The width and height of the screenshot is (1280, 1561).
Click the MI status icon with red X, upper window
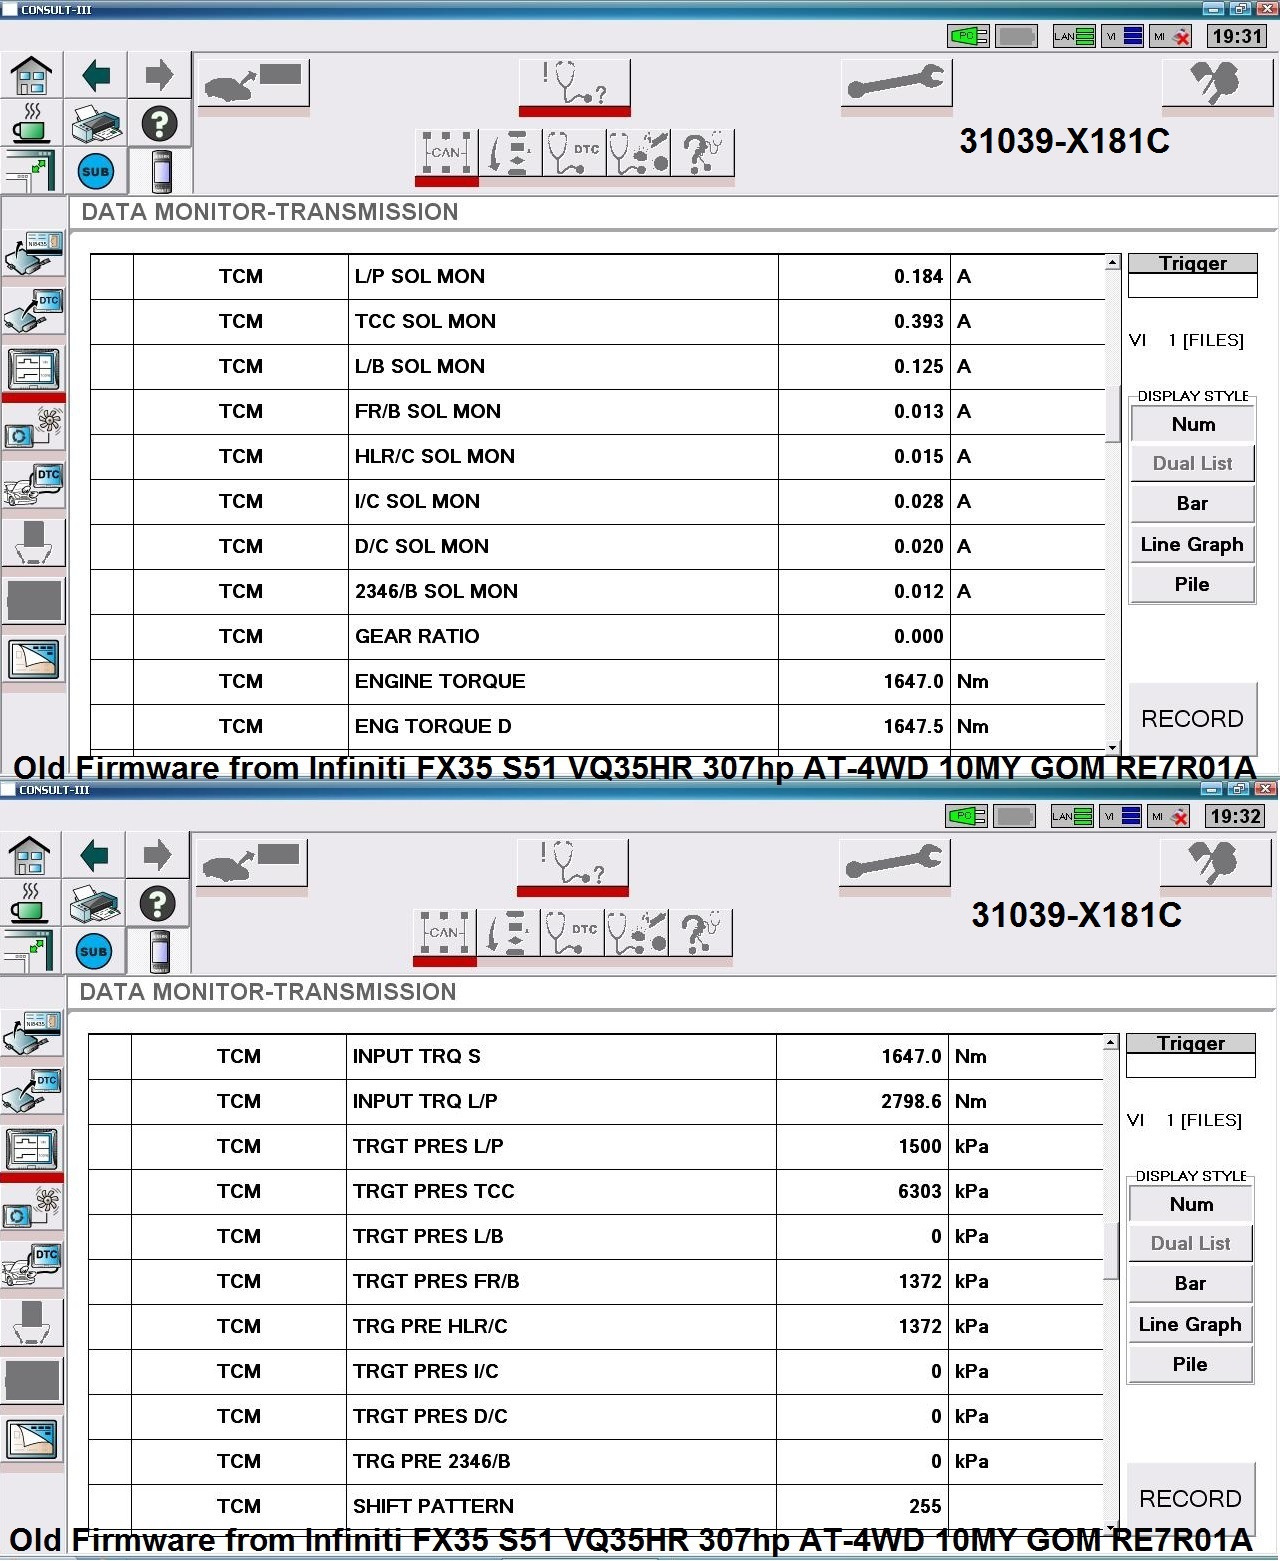point(1171,36)
